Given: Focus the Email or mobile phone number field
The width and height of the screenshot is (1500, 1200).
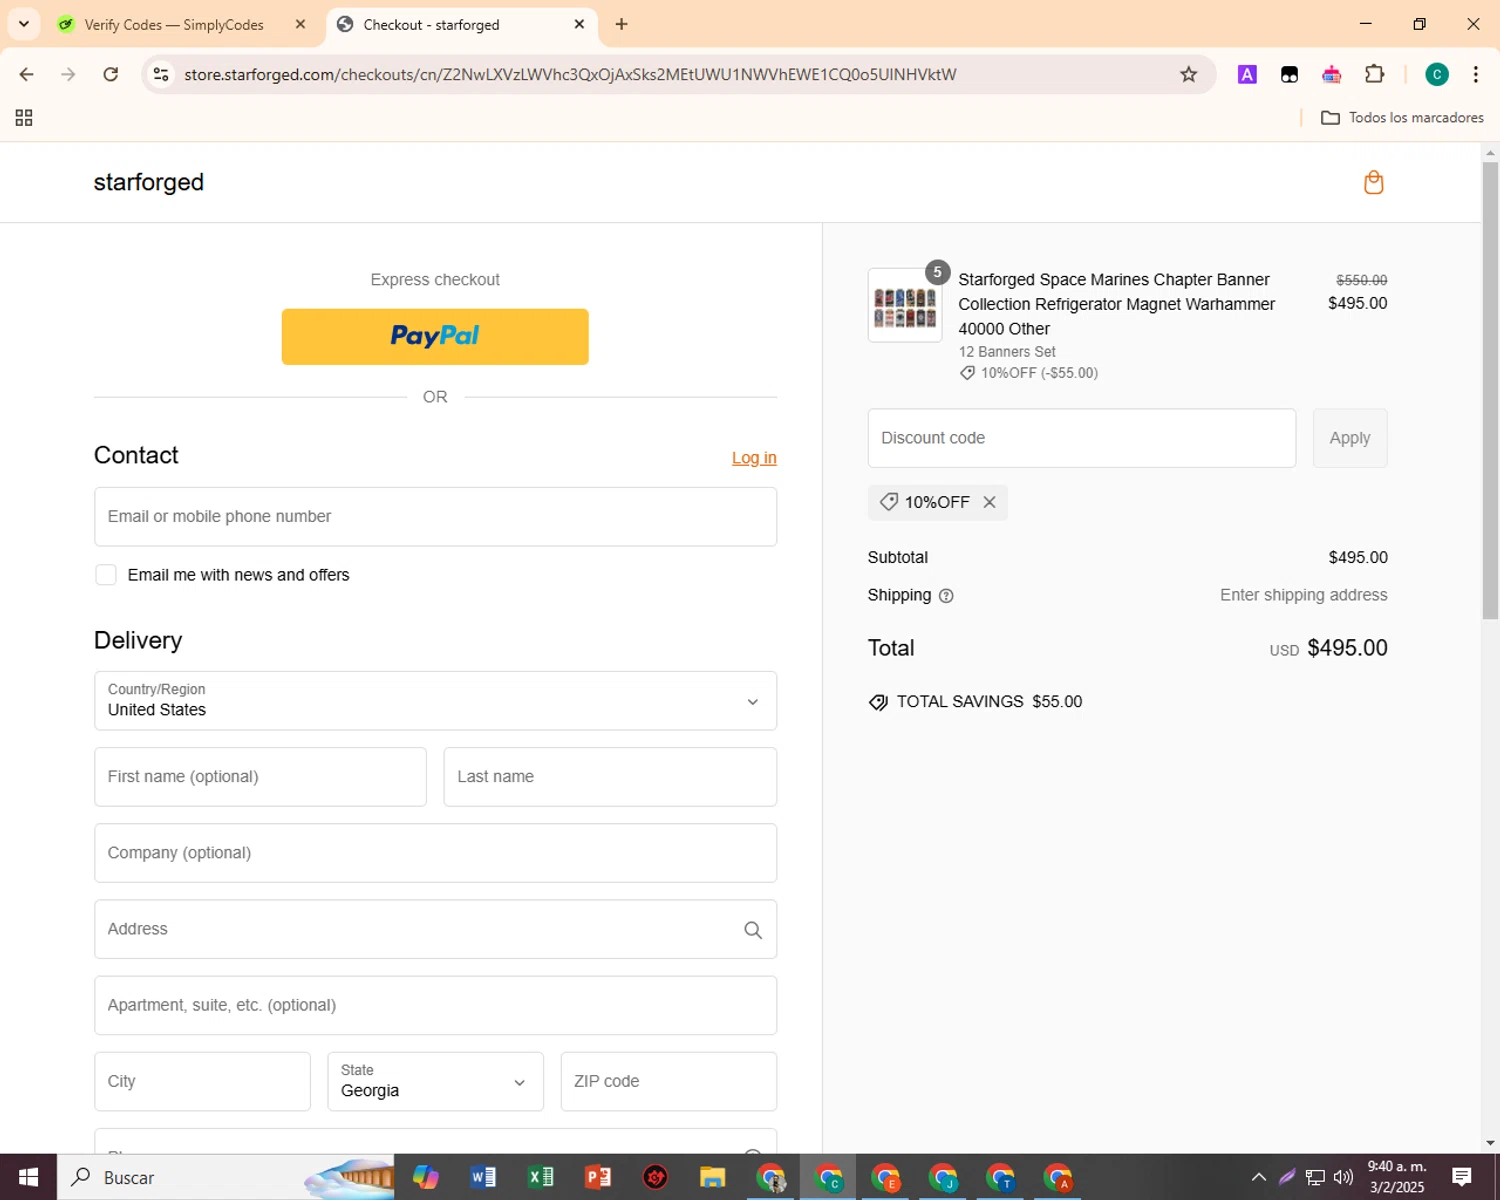Looking at the screenshot, I should tap(435, 517).
